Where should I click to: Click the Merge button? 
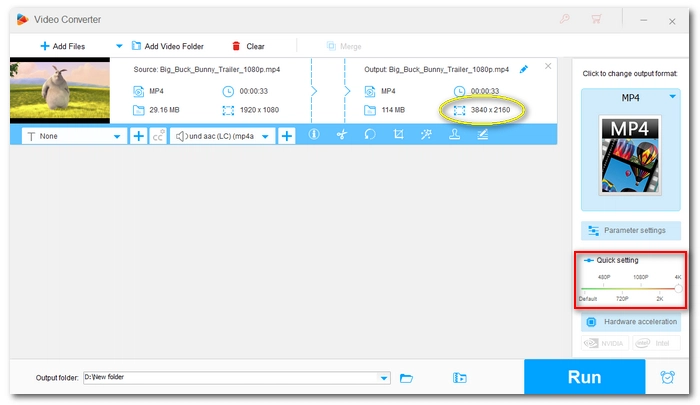[344, 46]
